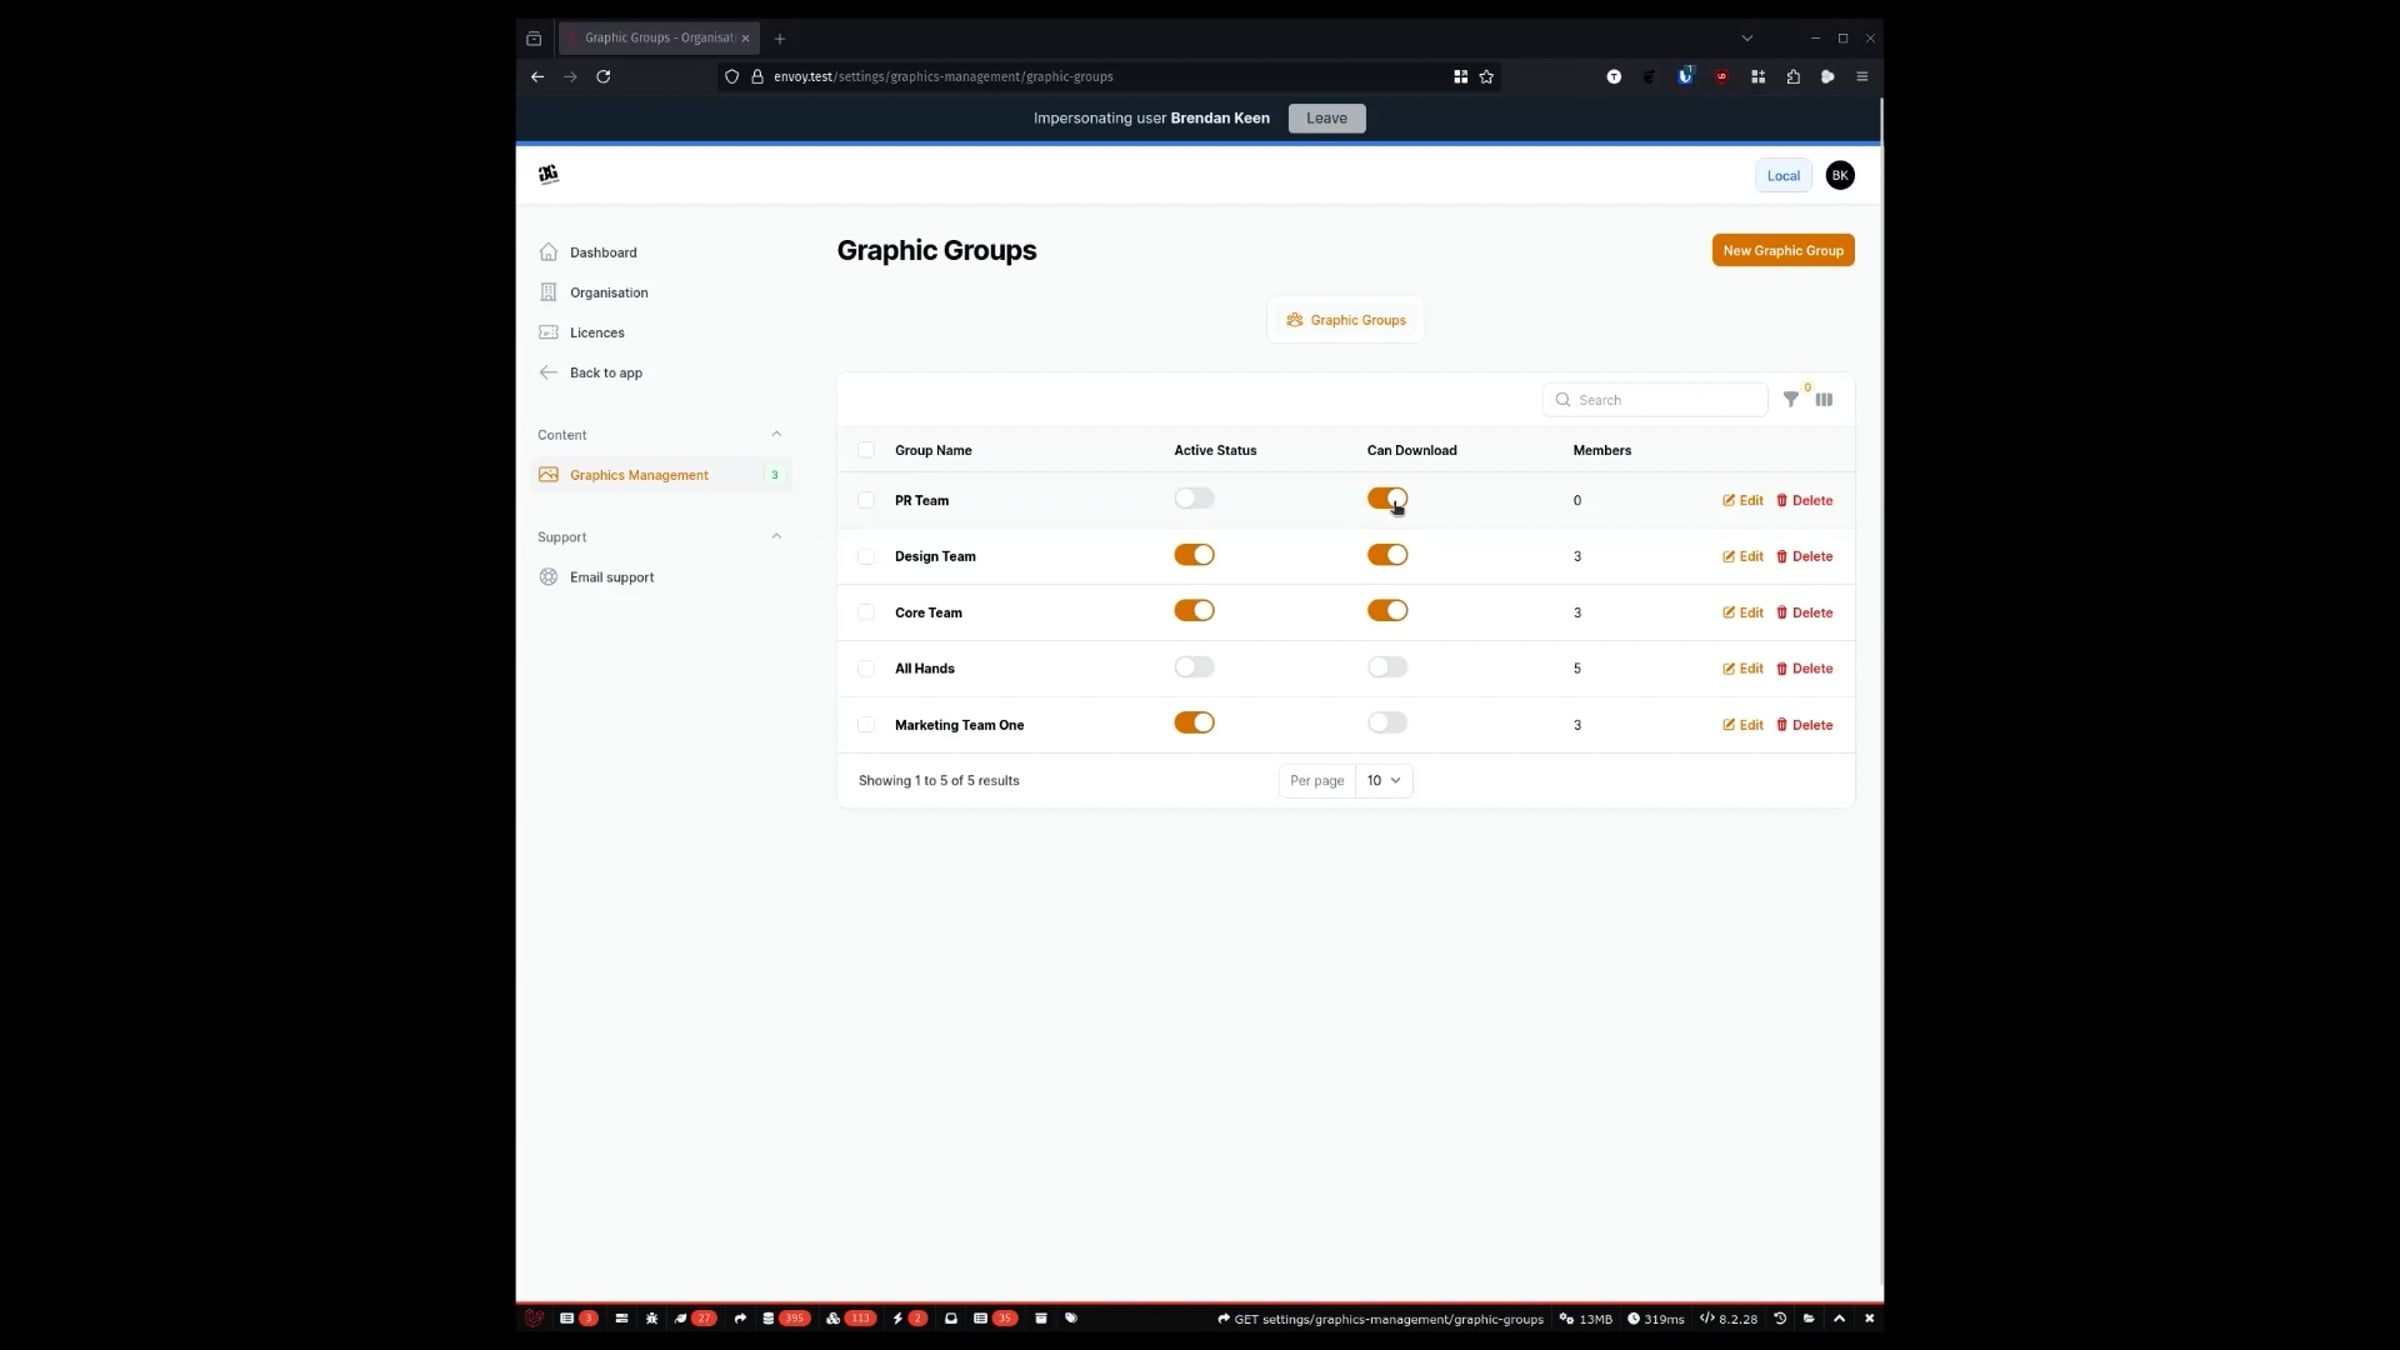This screenshot has height=1350, width=2400.
Task: Collapse the Content sidebar section
Action: [776, 434]
